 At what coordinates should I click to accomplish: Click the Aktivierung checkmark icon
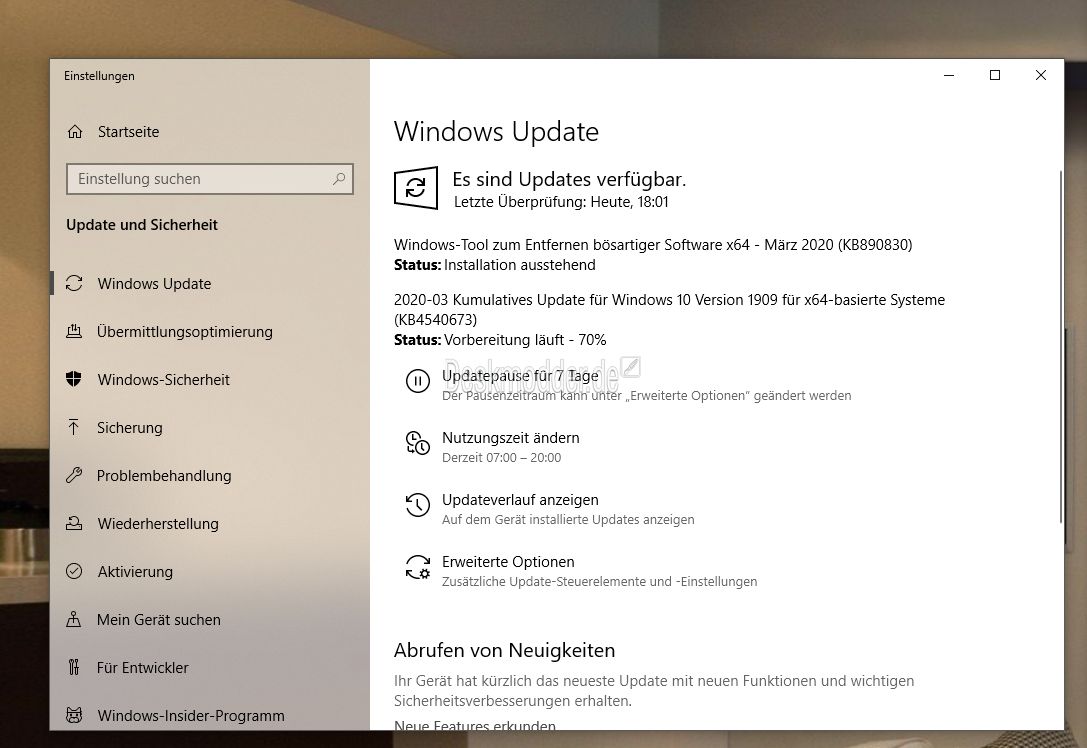click(73, 571)
